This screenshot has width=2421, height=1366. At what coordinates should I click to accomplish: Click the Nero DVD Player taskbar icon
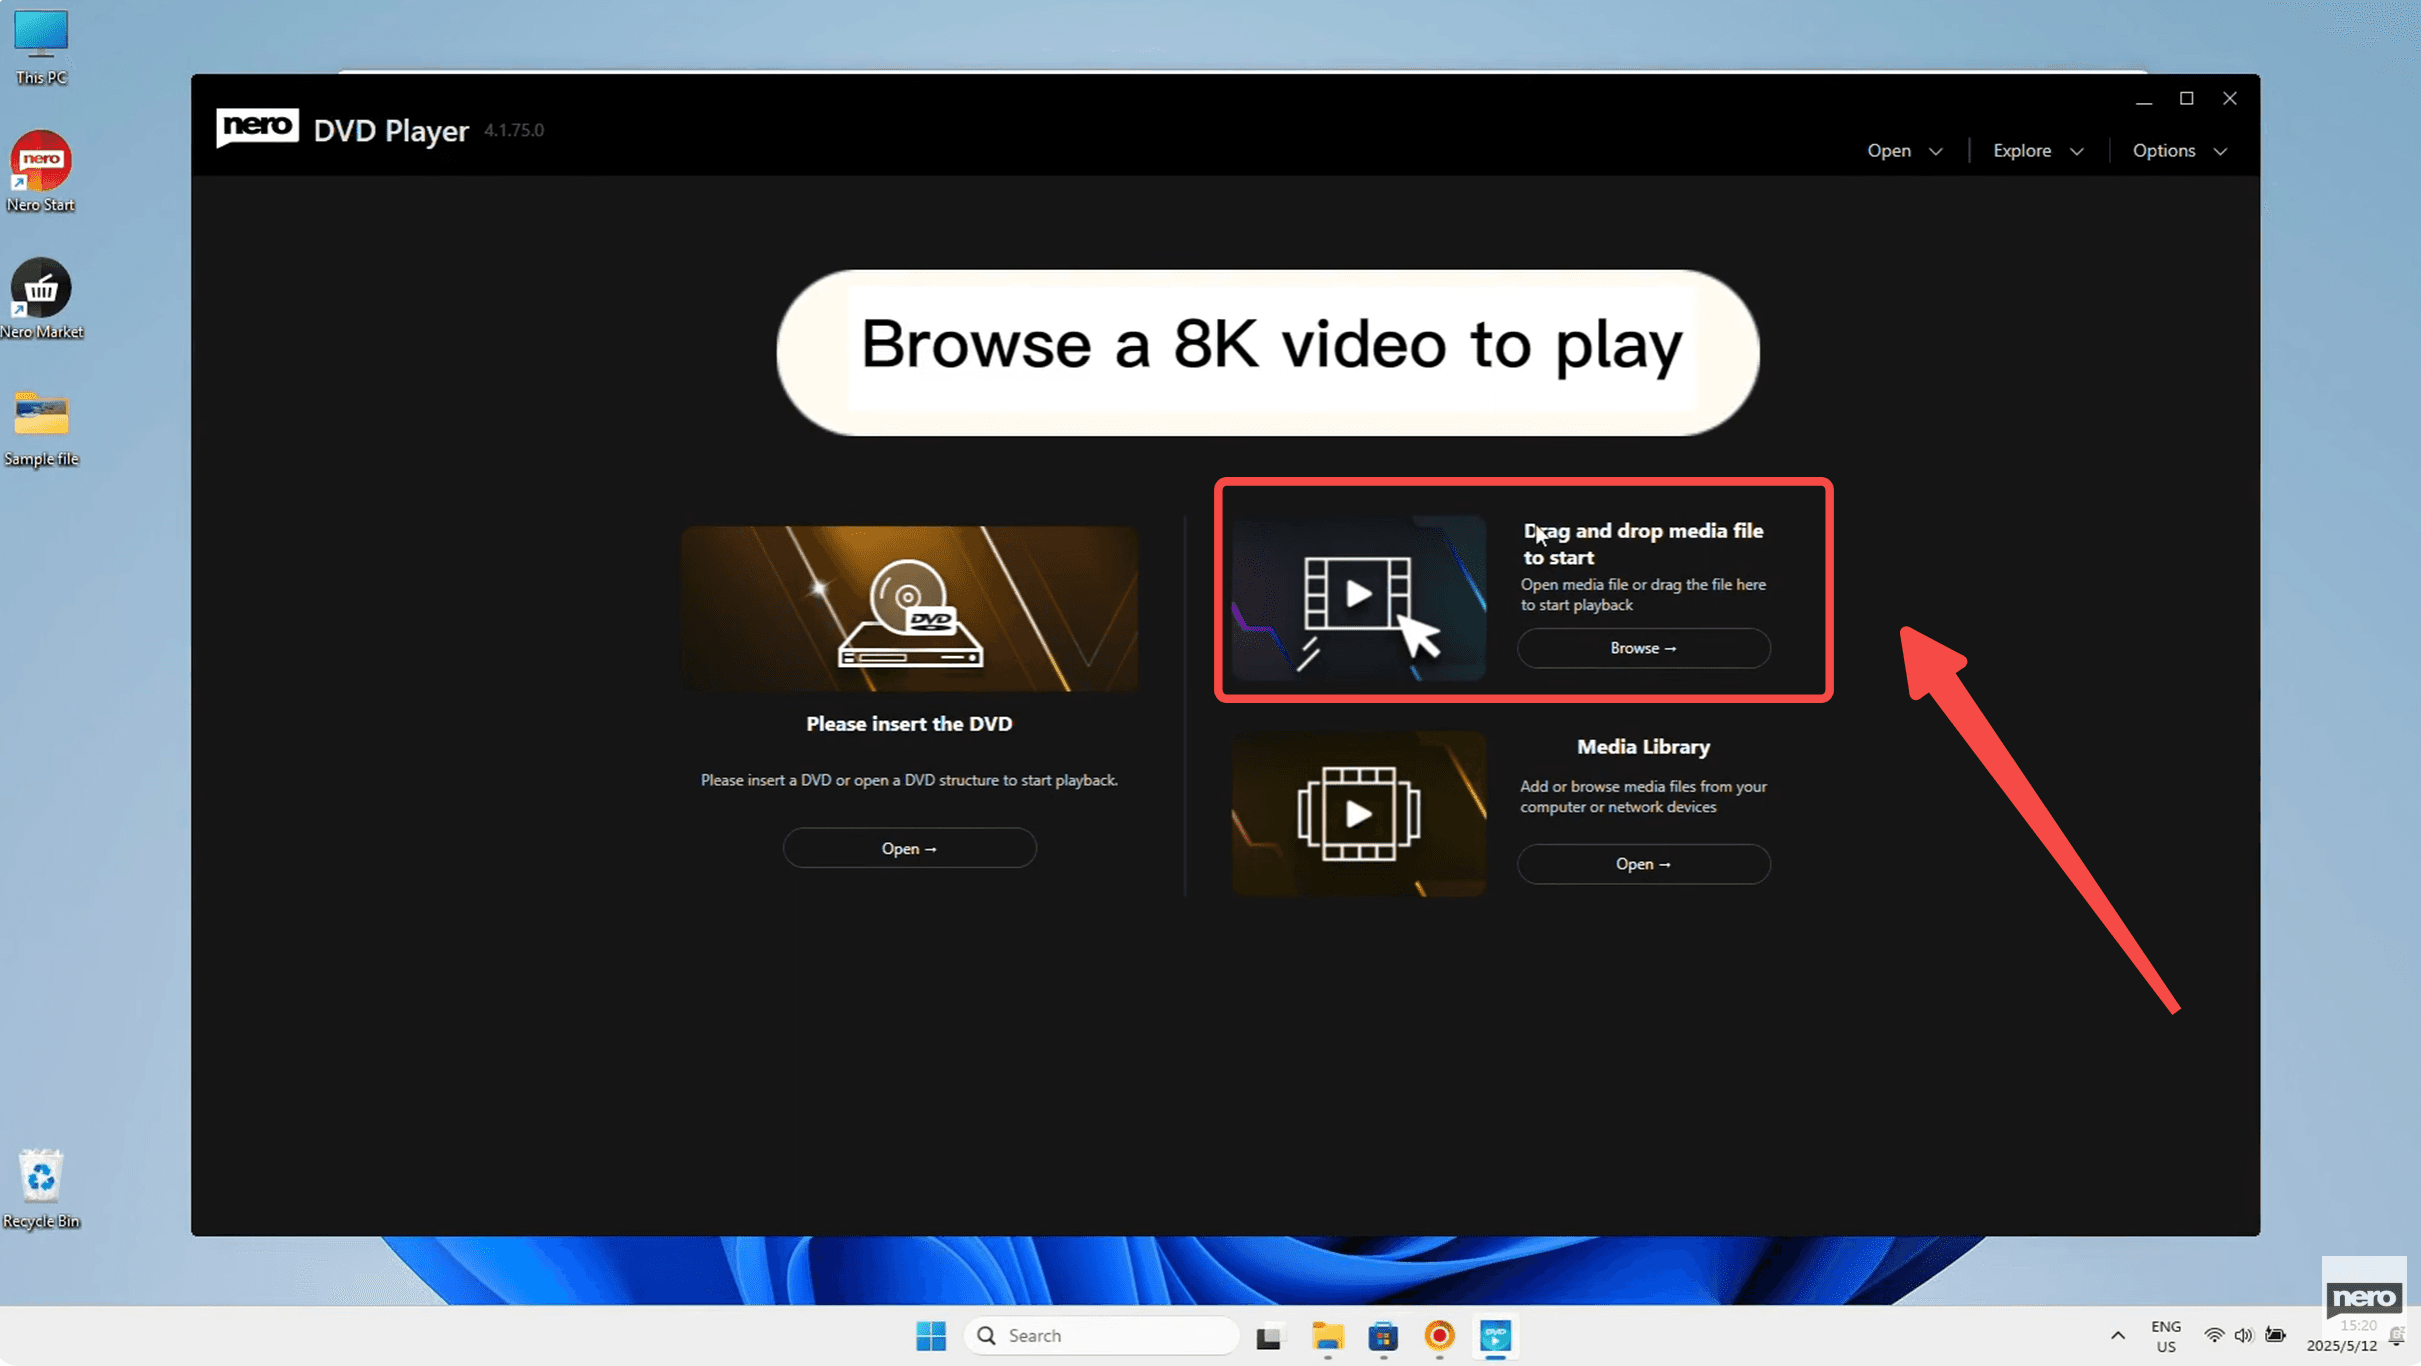pos(1495,1336)
